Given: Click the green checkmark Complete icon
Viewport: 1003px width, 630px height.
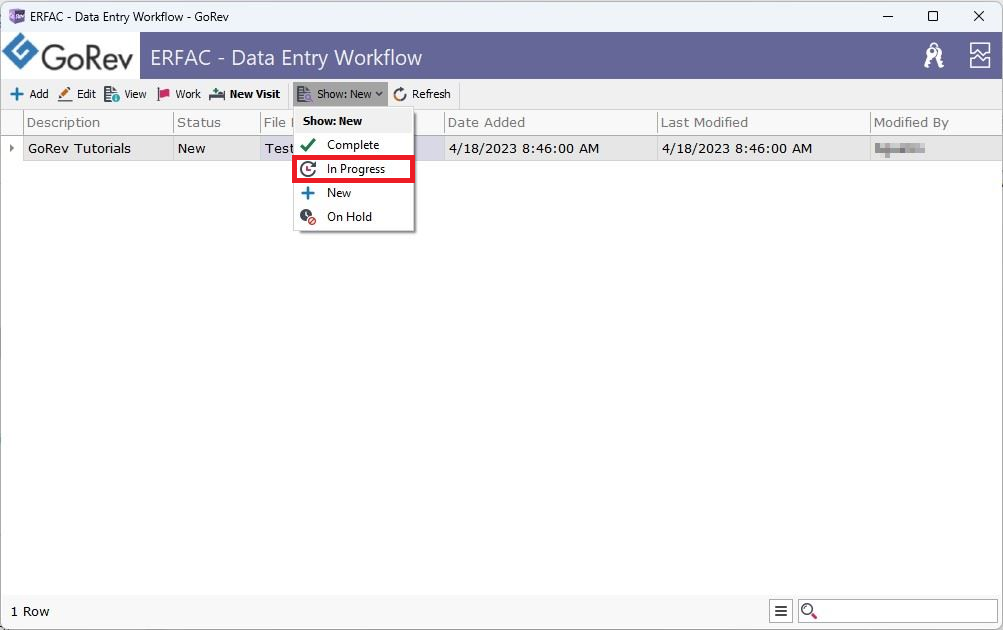Looking at the screenshot, I should [308, 145].
